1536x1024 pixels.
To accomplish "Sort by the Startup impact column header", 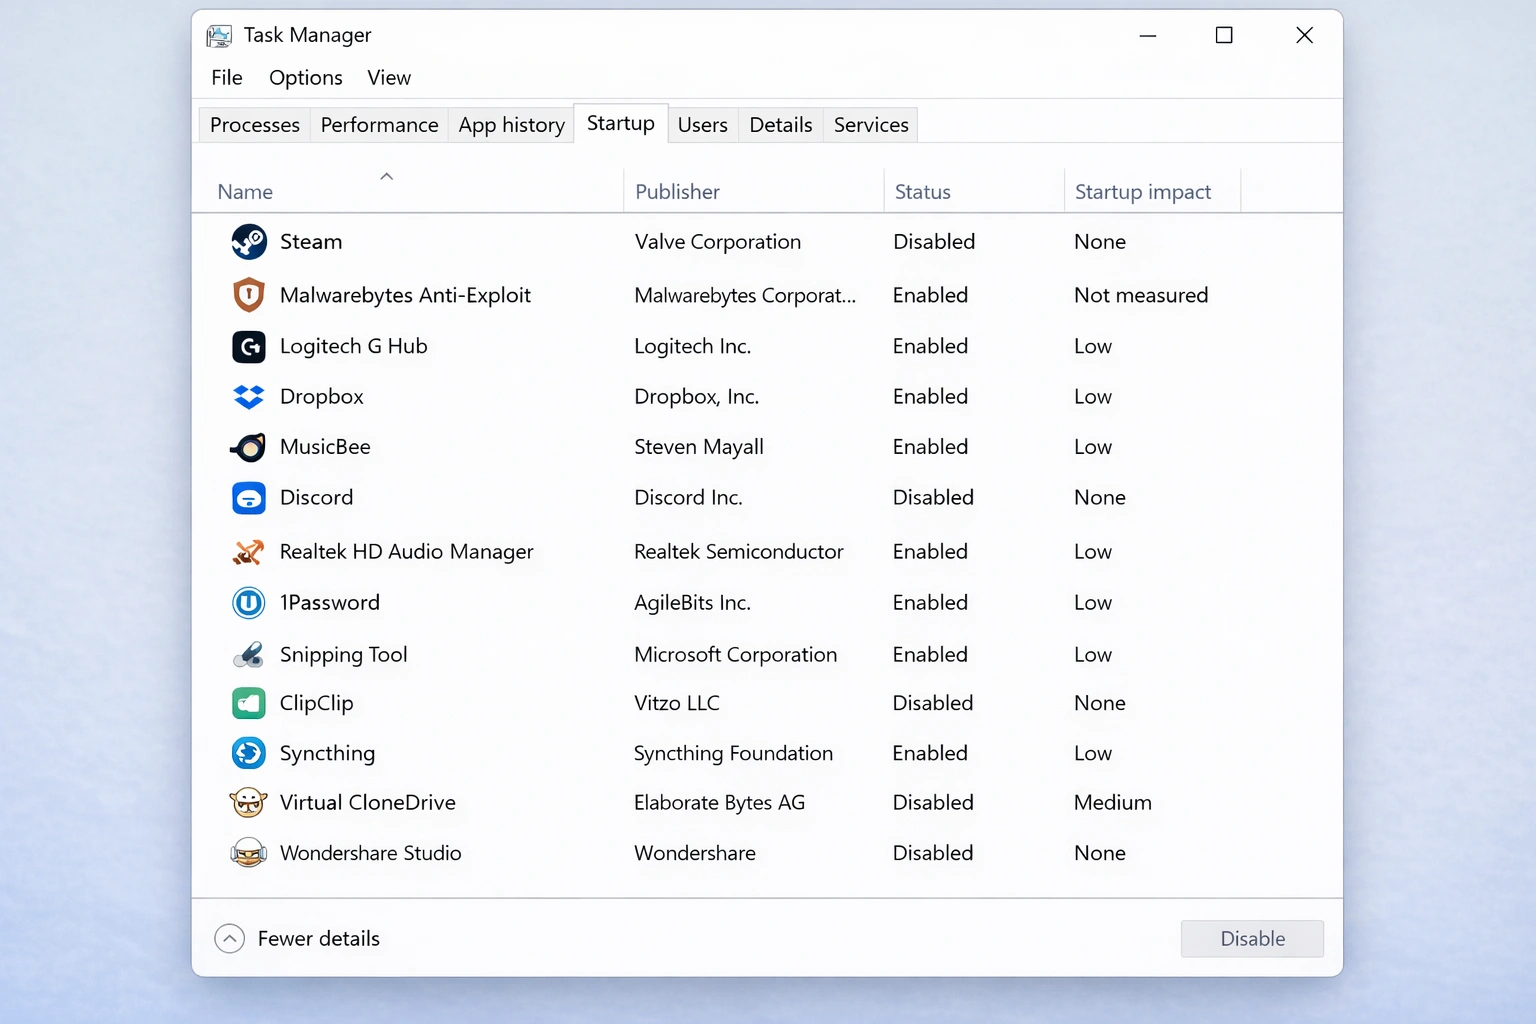I will [x=1142, y=191].
